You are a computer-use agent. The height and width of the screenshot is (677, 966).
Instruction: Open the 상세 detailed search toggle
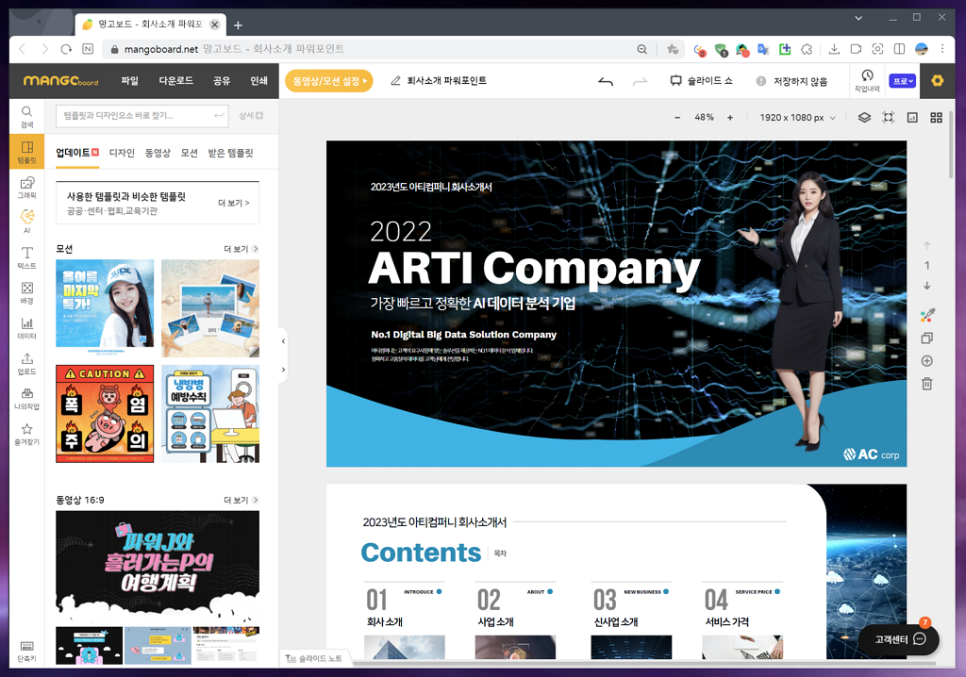[251, 116]
